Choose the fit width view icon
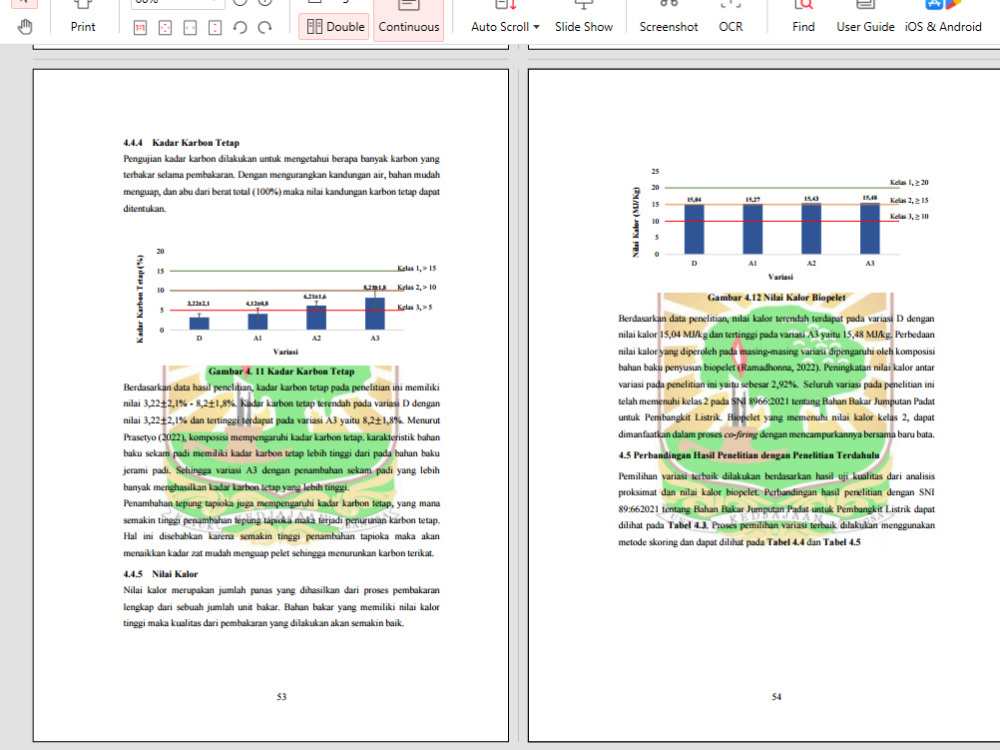The image size is (1000, 750). point(190,27)
